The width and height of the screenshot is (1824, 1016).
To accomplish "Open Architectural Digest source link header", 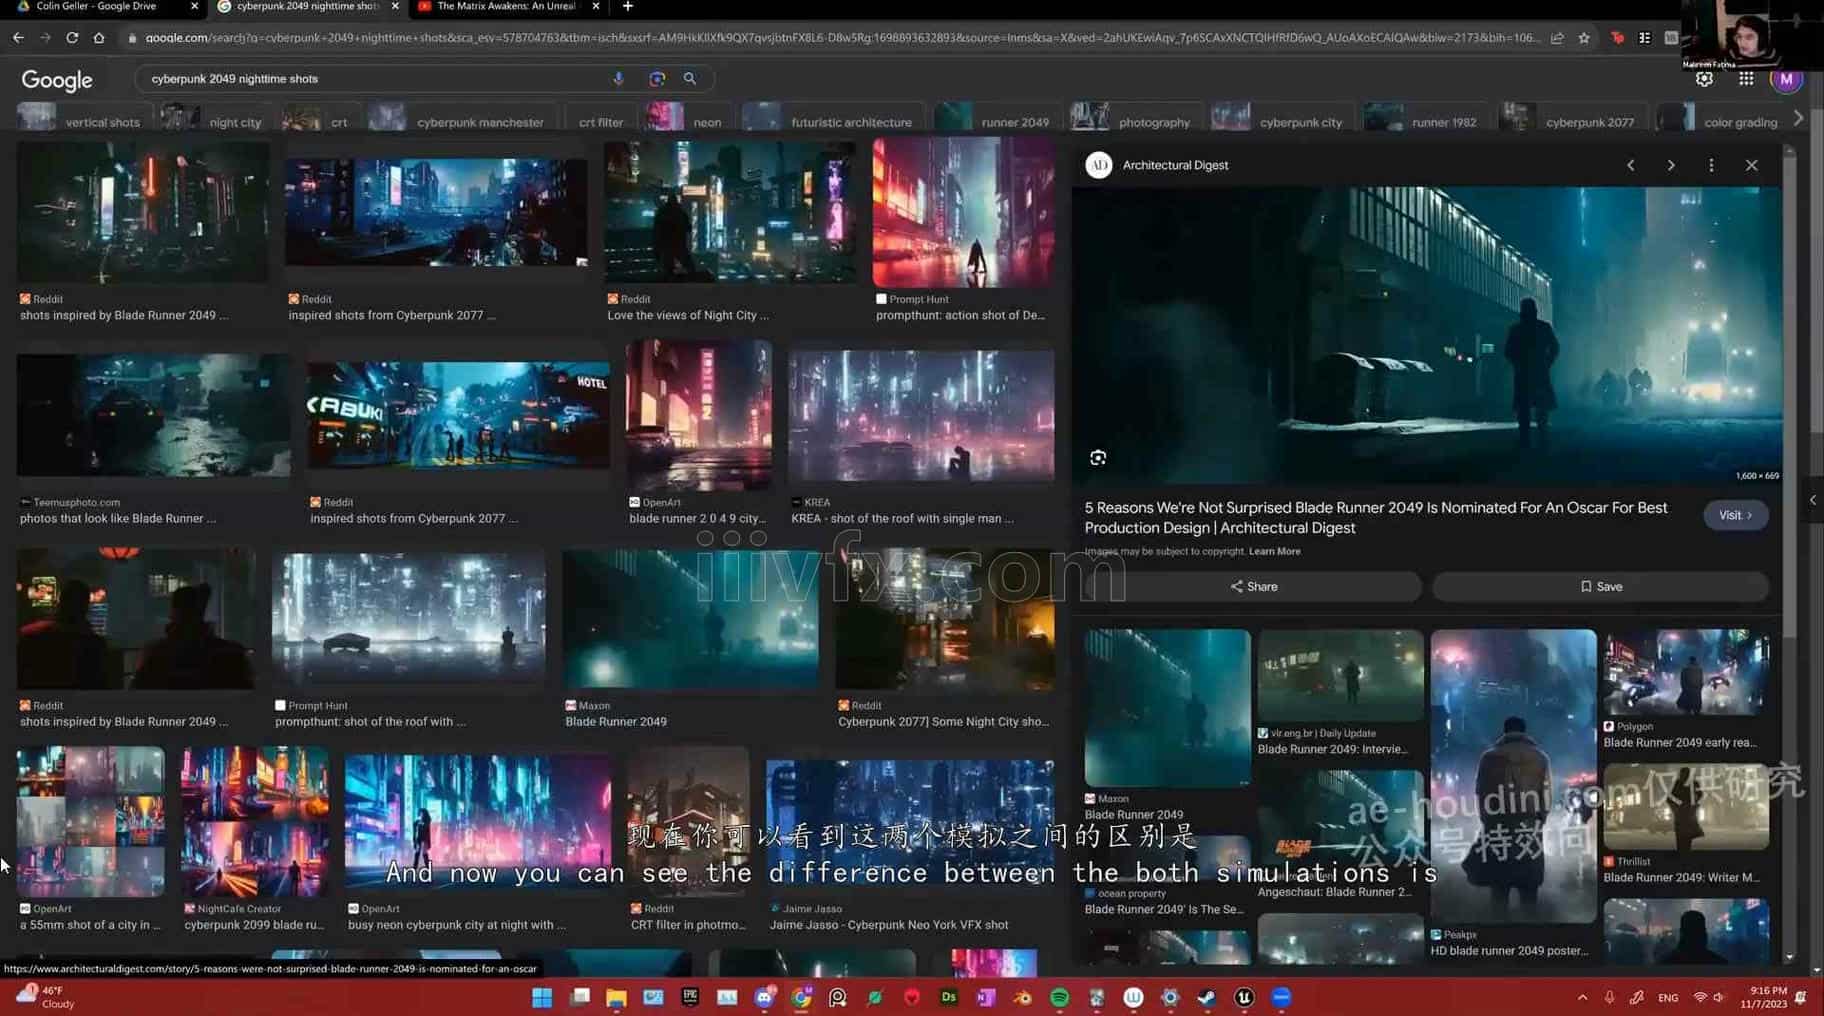I will [x=1174, y=165].
